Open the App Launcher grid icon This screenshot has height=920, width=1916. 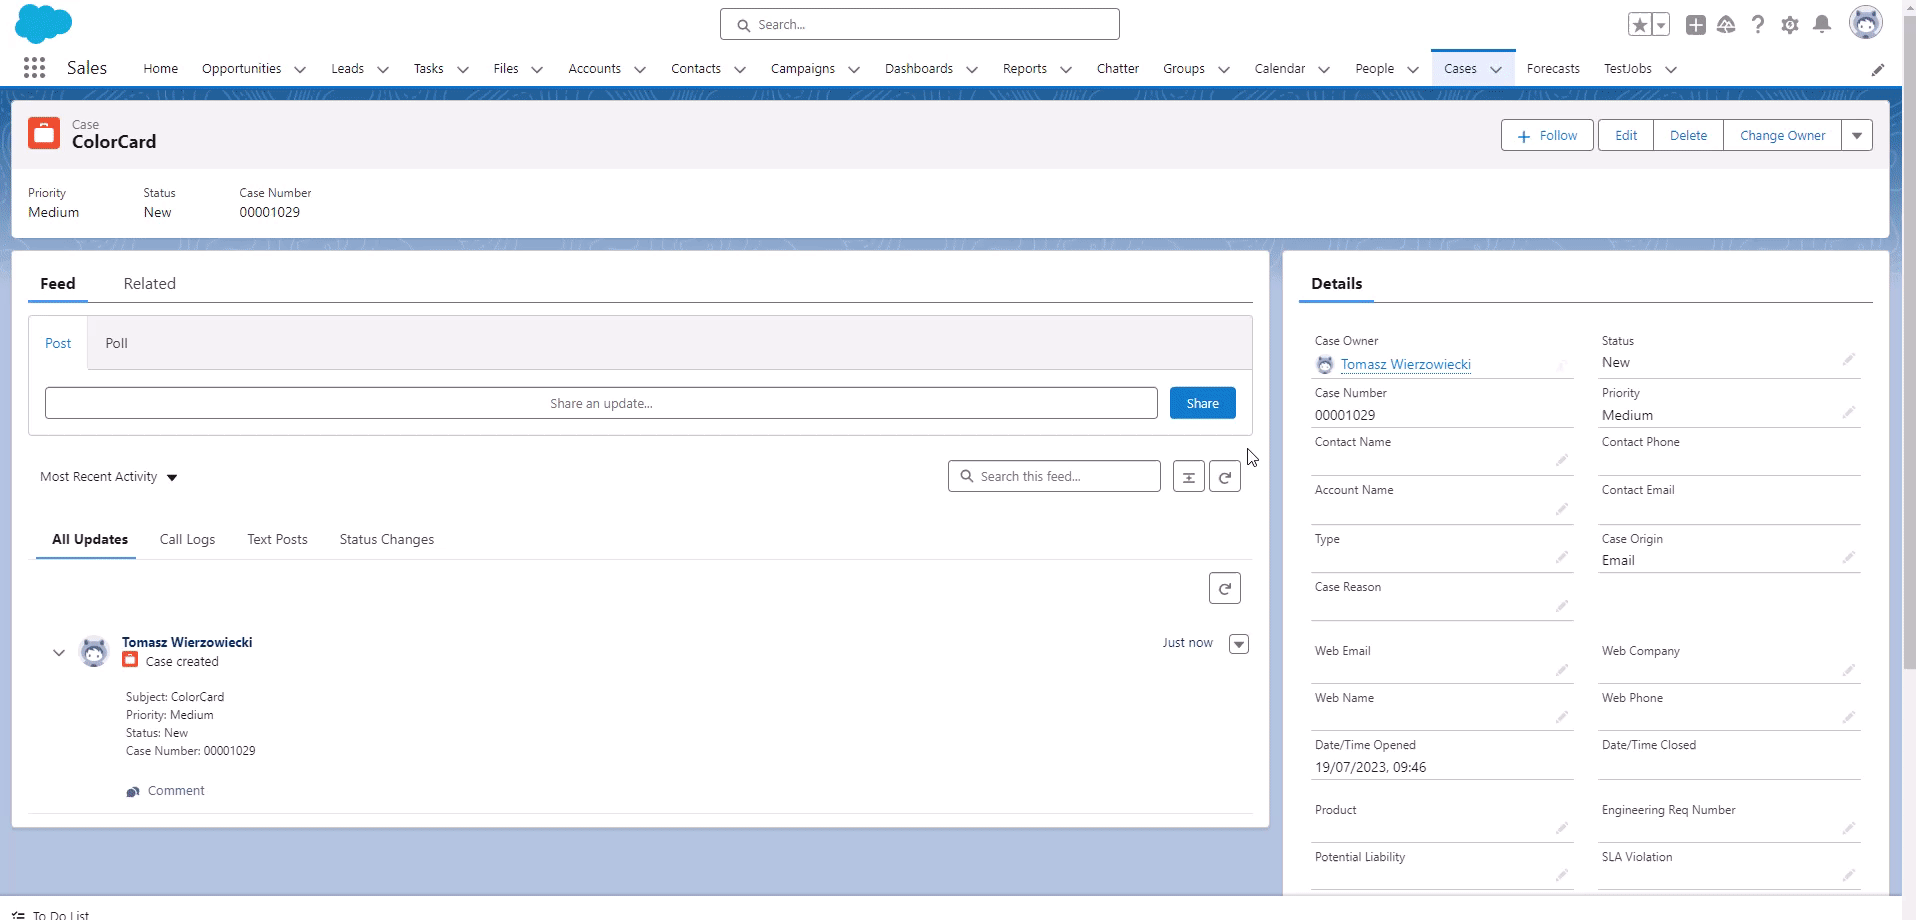[x=34, y=68]
